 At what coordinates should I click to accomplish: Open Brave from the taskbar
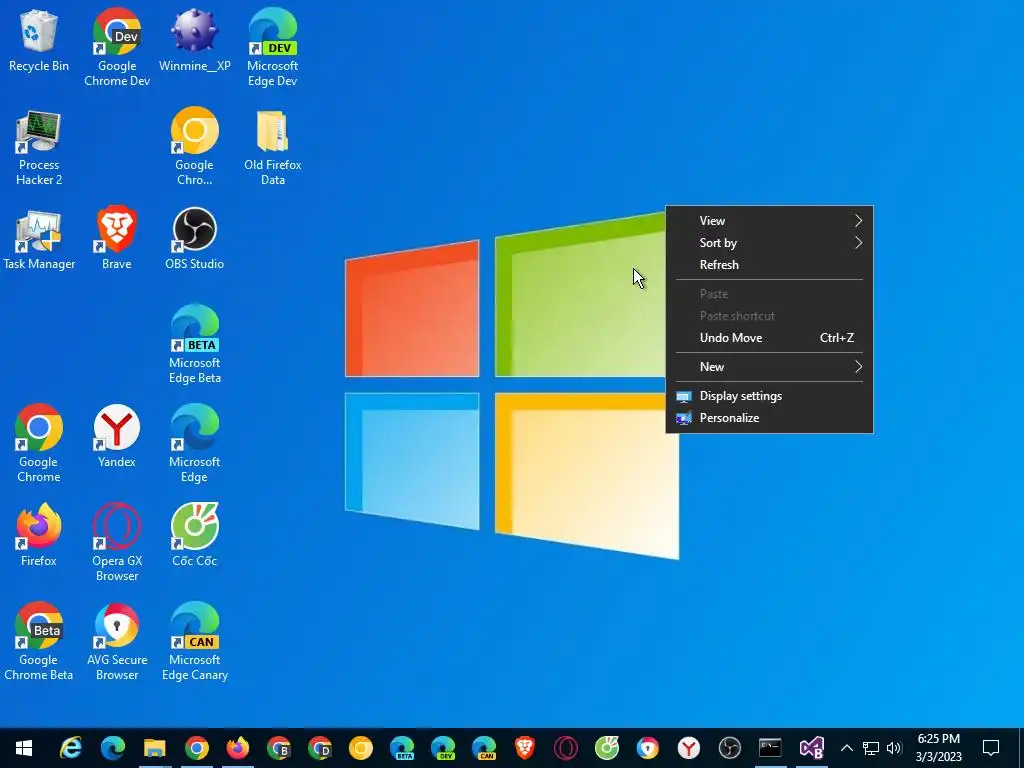click(x=524, y=748)
